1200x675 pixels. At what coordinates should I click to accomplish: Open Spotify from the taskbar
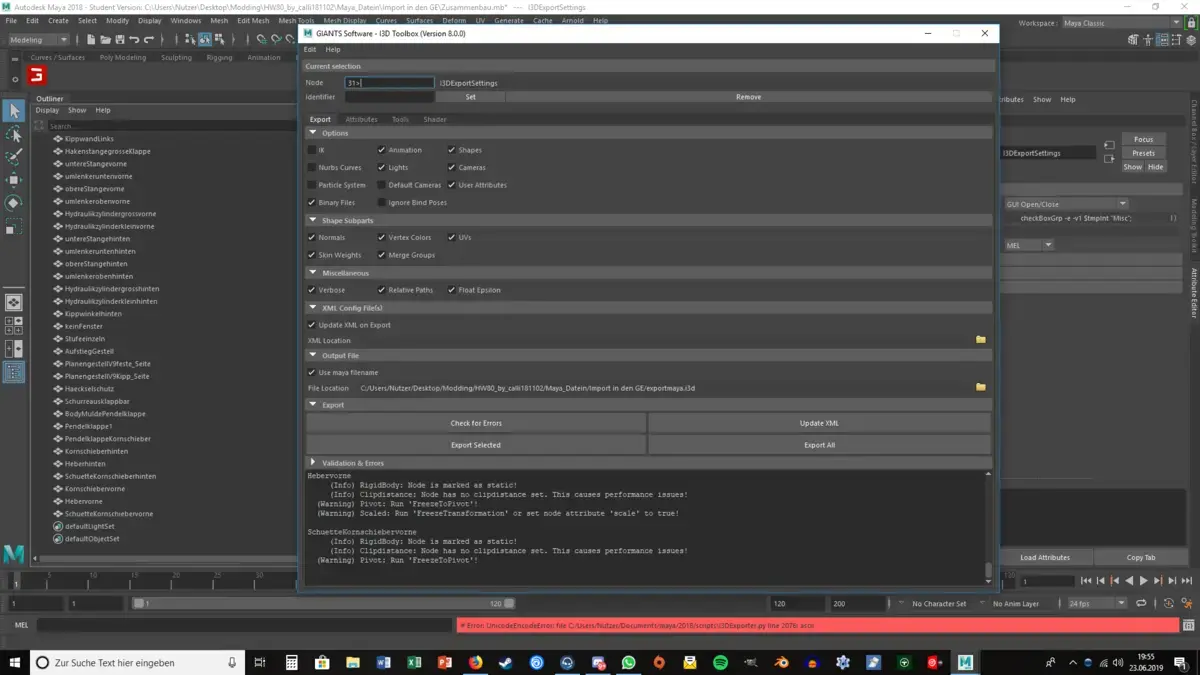pyautogui.click(x=720, y=662)
